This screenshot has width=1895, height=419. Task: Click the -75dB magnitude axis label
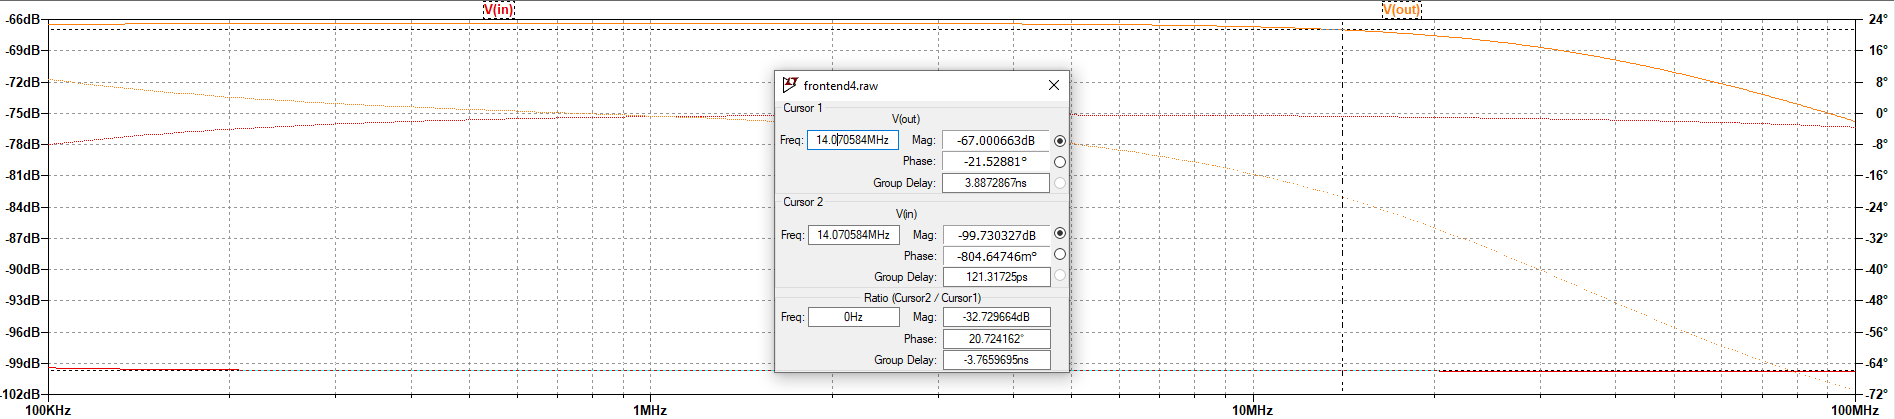pos(23,113)
